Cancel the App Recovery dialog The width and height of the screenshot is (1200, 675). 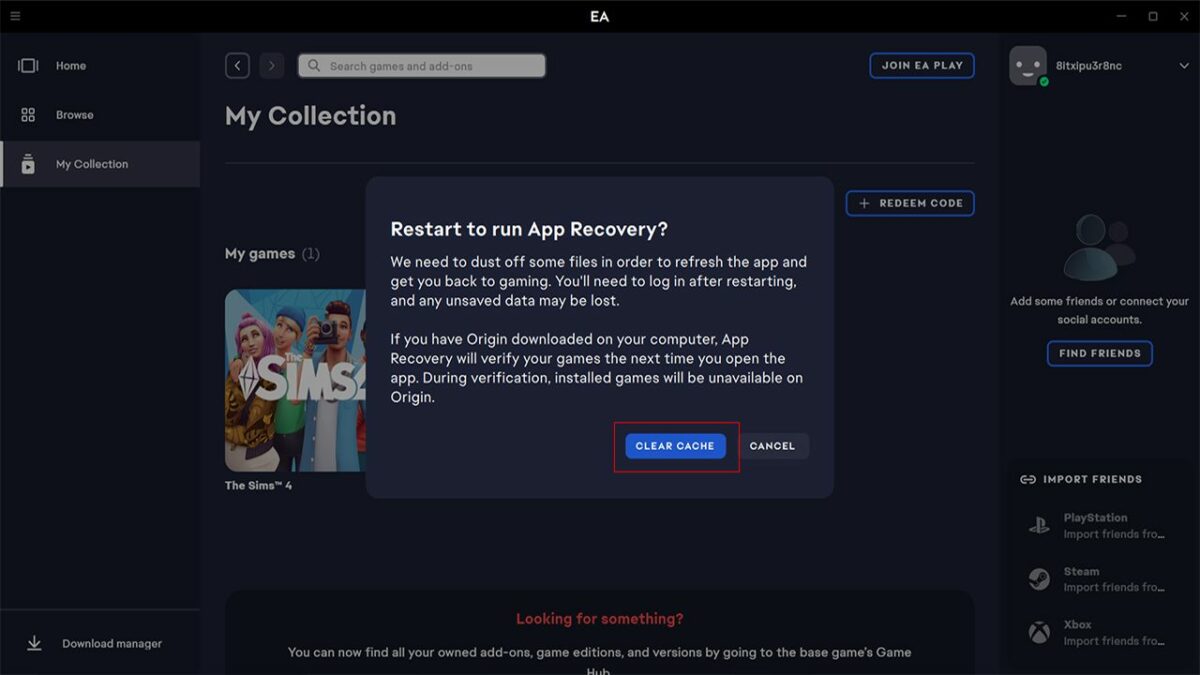[x=772, y=446]
